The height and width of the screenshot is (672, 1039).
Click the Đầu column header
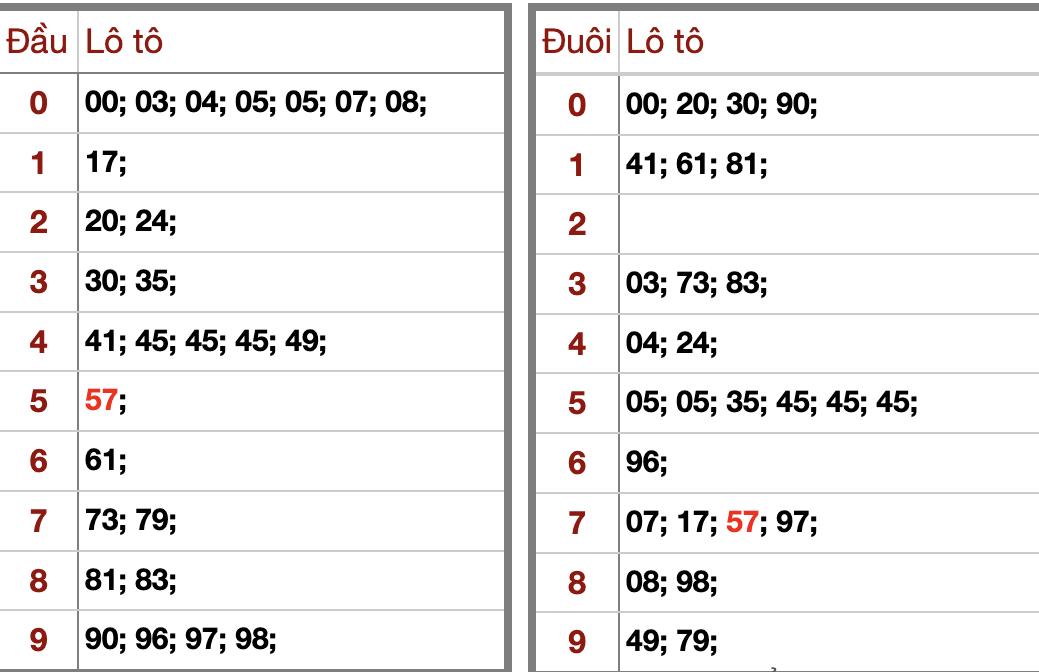tap(38, 42)
